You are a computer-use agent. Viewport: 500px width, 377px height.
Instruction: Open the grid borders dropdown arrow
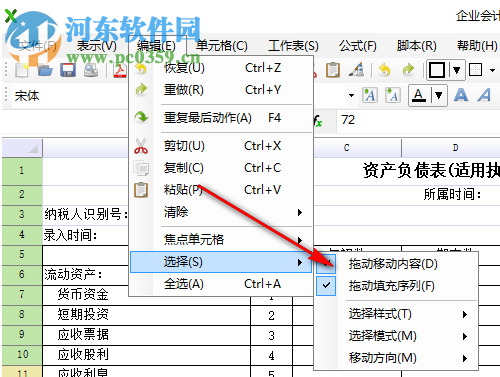click(x=492, y=70)
